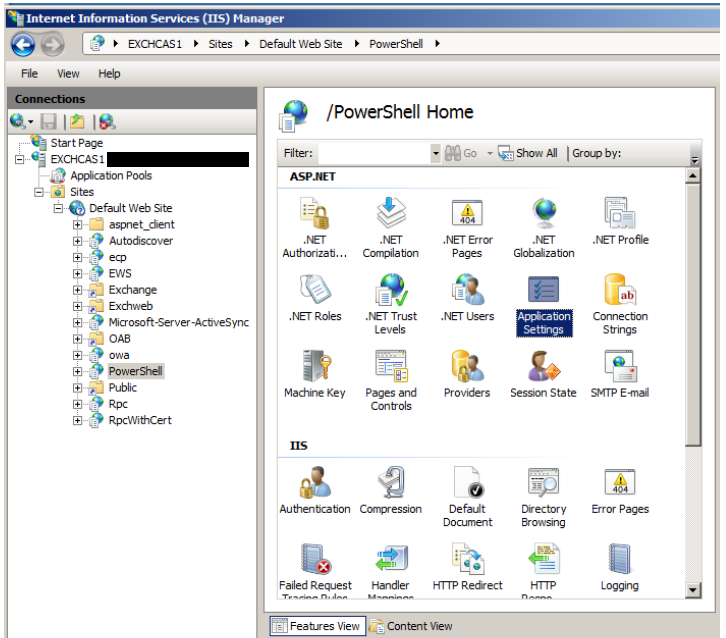Click the Save icon in Connections toolbar

tap(49, 122)
